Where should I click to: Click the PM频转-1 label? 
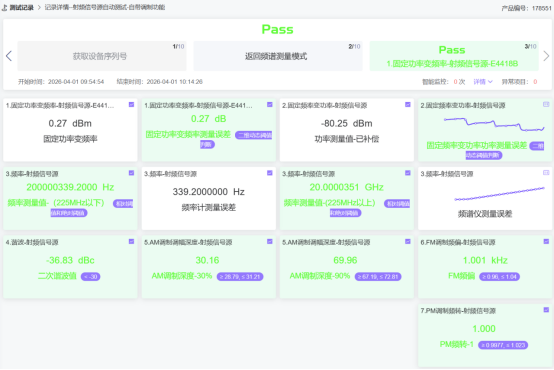coord(456,345)
